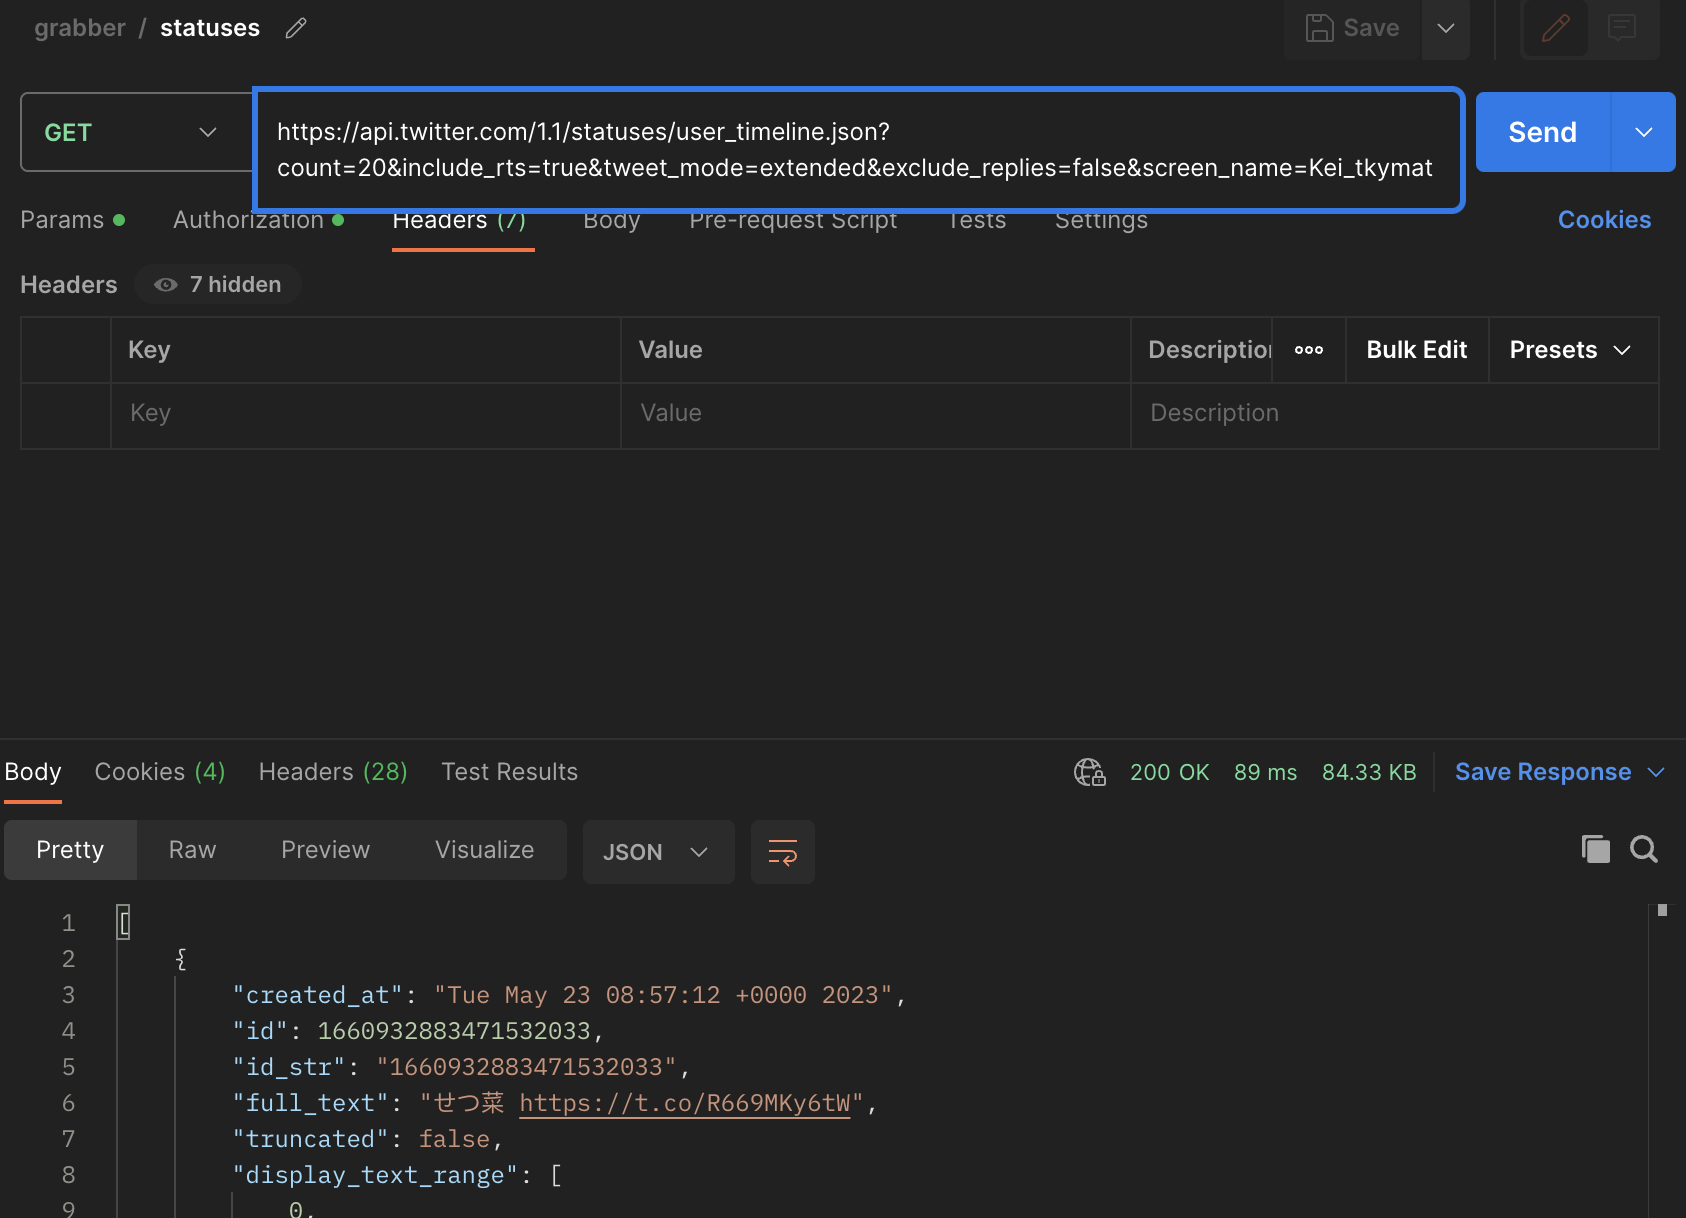Viewport: 1686px width, 1218px height.
Task: Click response line number 3
Action: coord(68,995)
